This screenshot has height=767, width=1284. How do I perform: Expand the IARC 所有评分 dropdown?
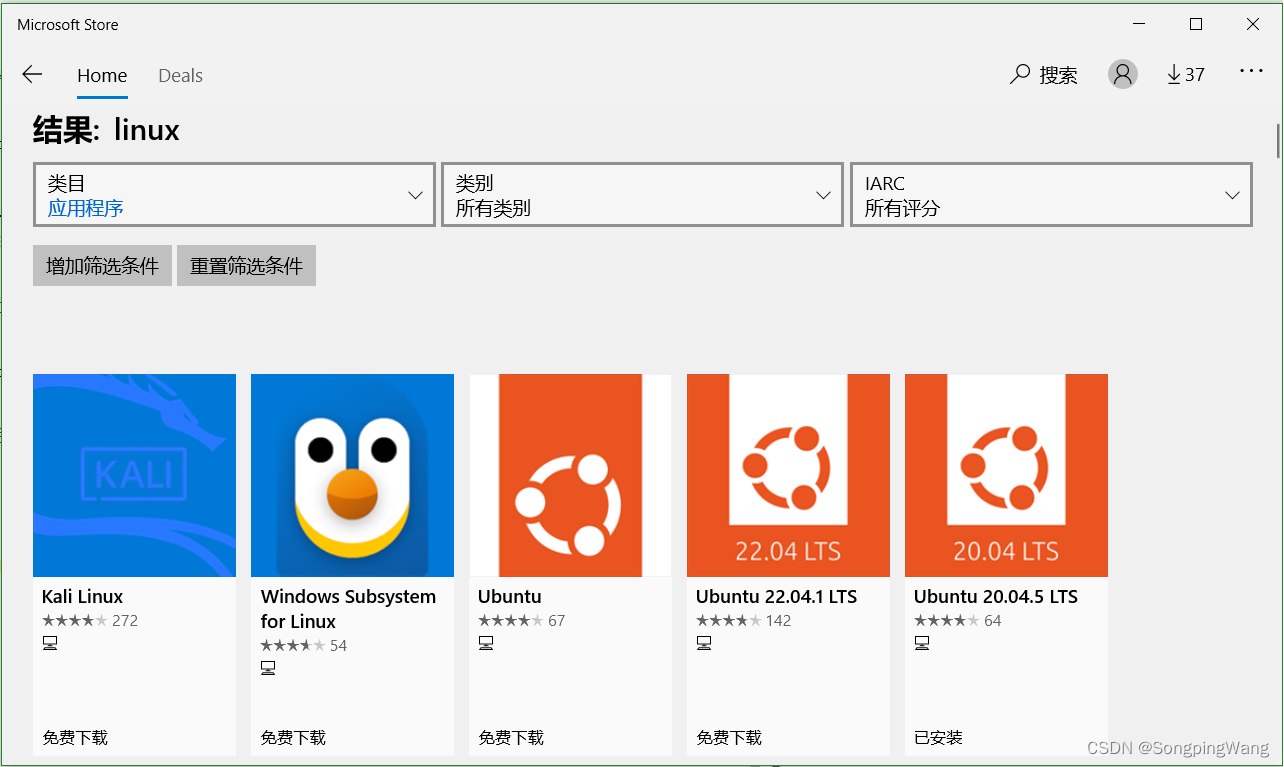pyautogui.click(x=1051, y=195)
